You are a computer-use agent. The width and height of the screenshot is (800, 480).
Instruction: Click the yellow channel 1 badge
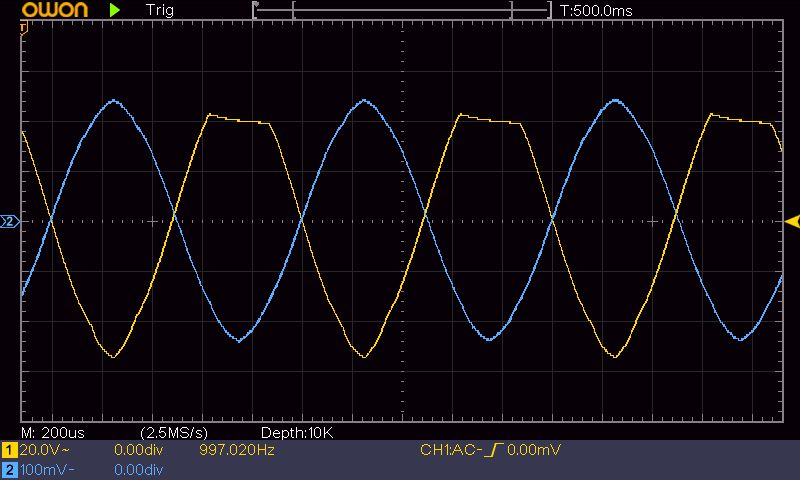(x=9, y=450)
